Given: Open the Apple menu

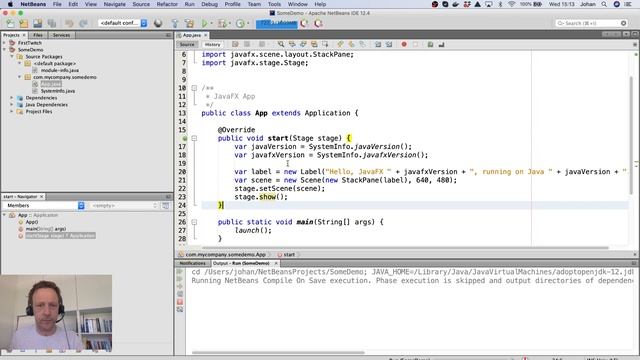Looking at the screenshot, I should (x=10, y=4).
